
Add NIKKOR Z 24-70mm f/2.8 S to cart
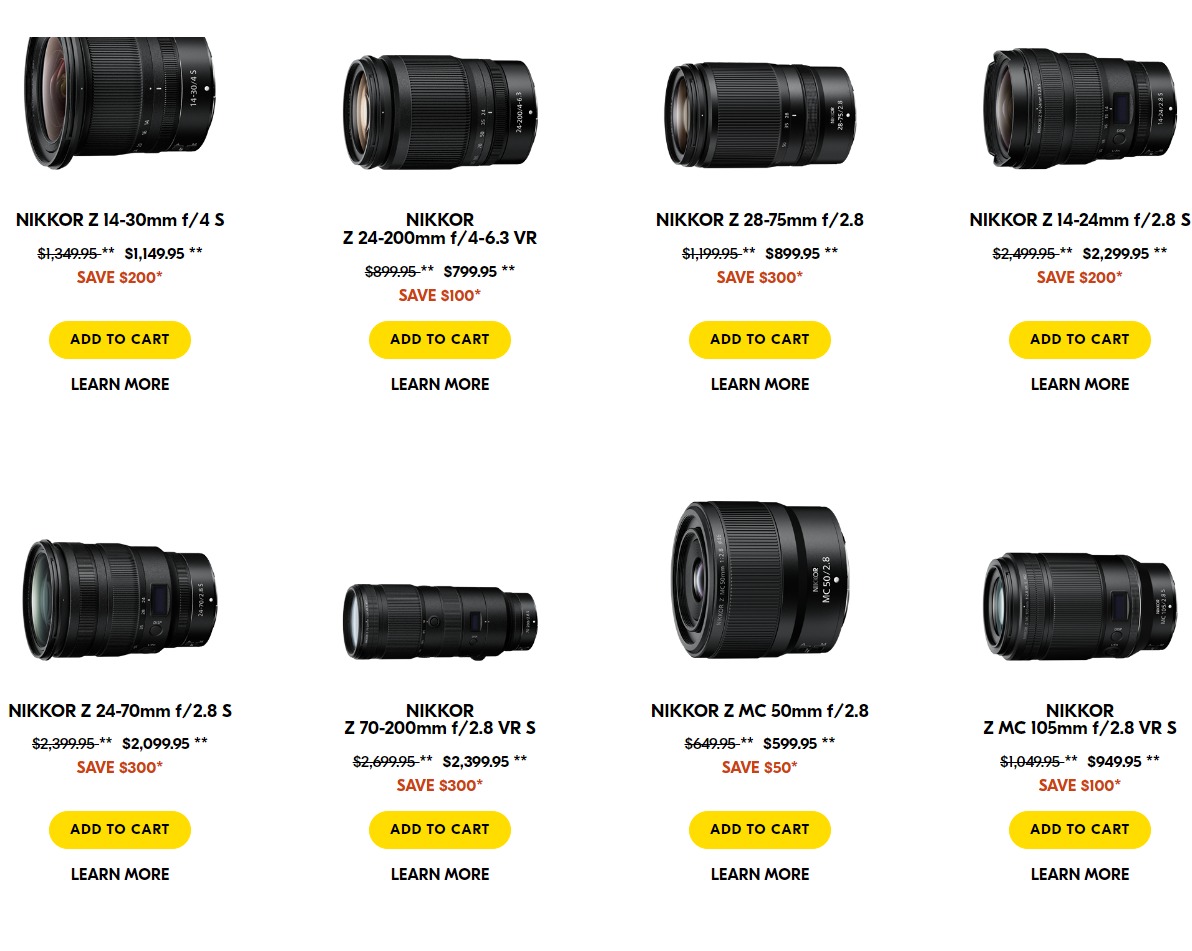[119, 829]
